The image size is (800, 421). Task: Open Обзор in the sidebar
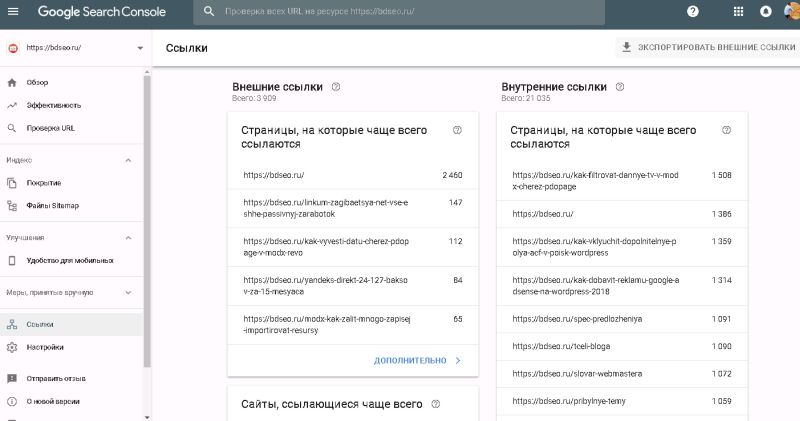pos(71,83)
